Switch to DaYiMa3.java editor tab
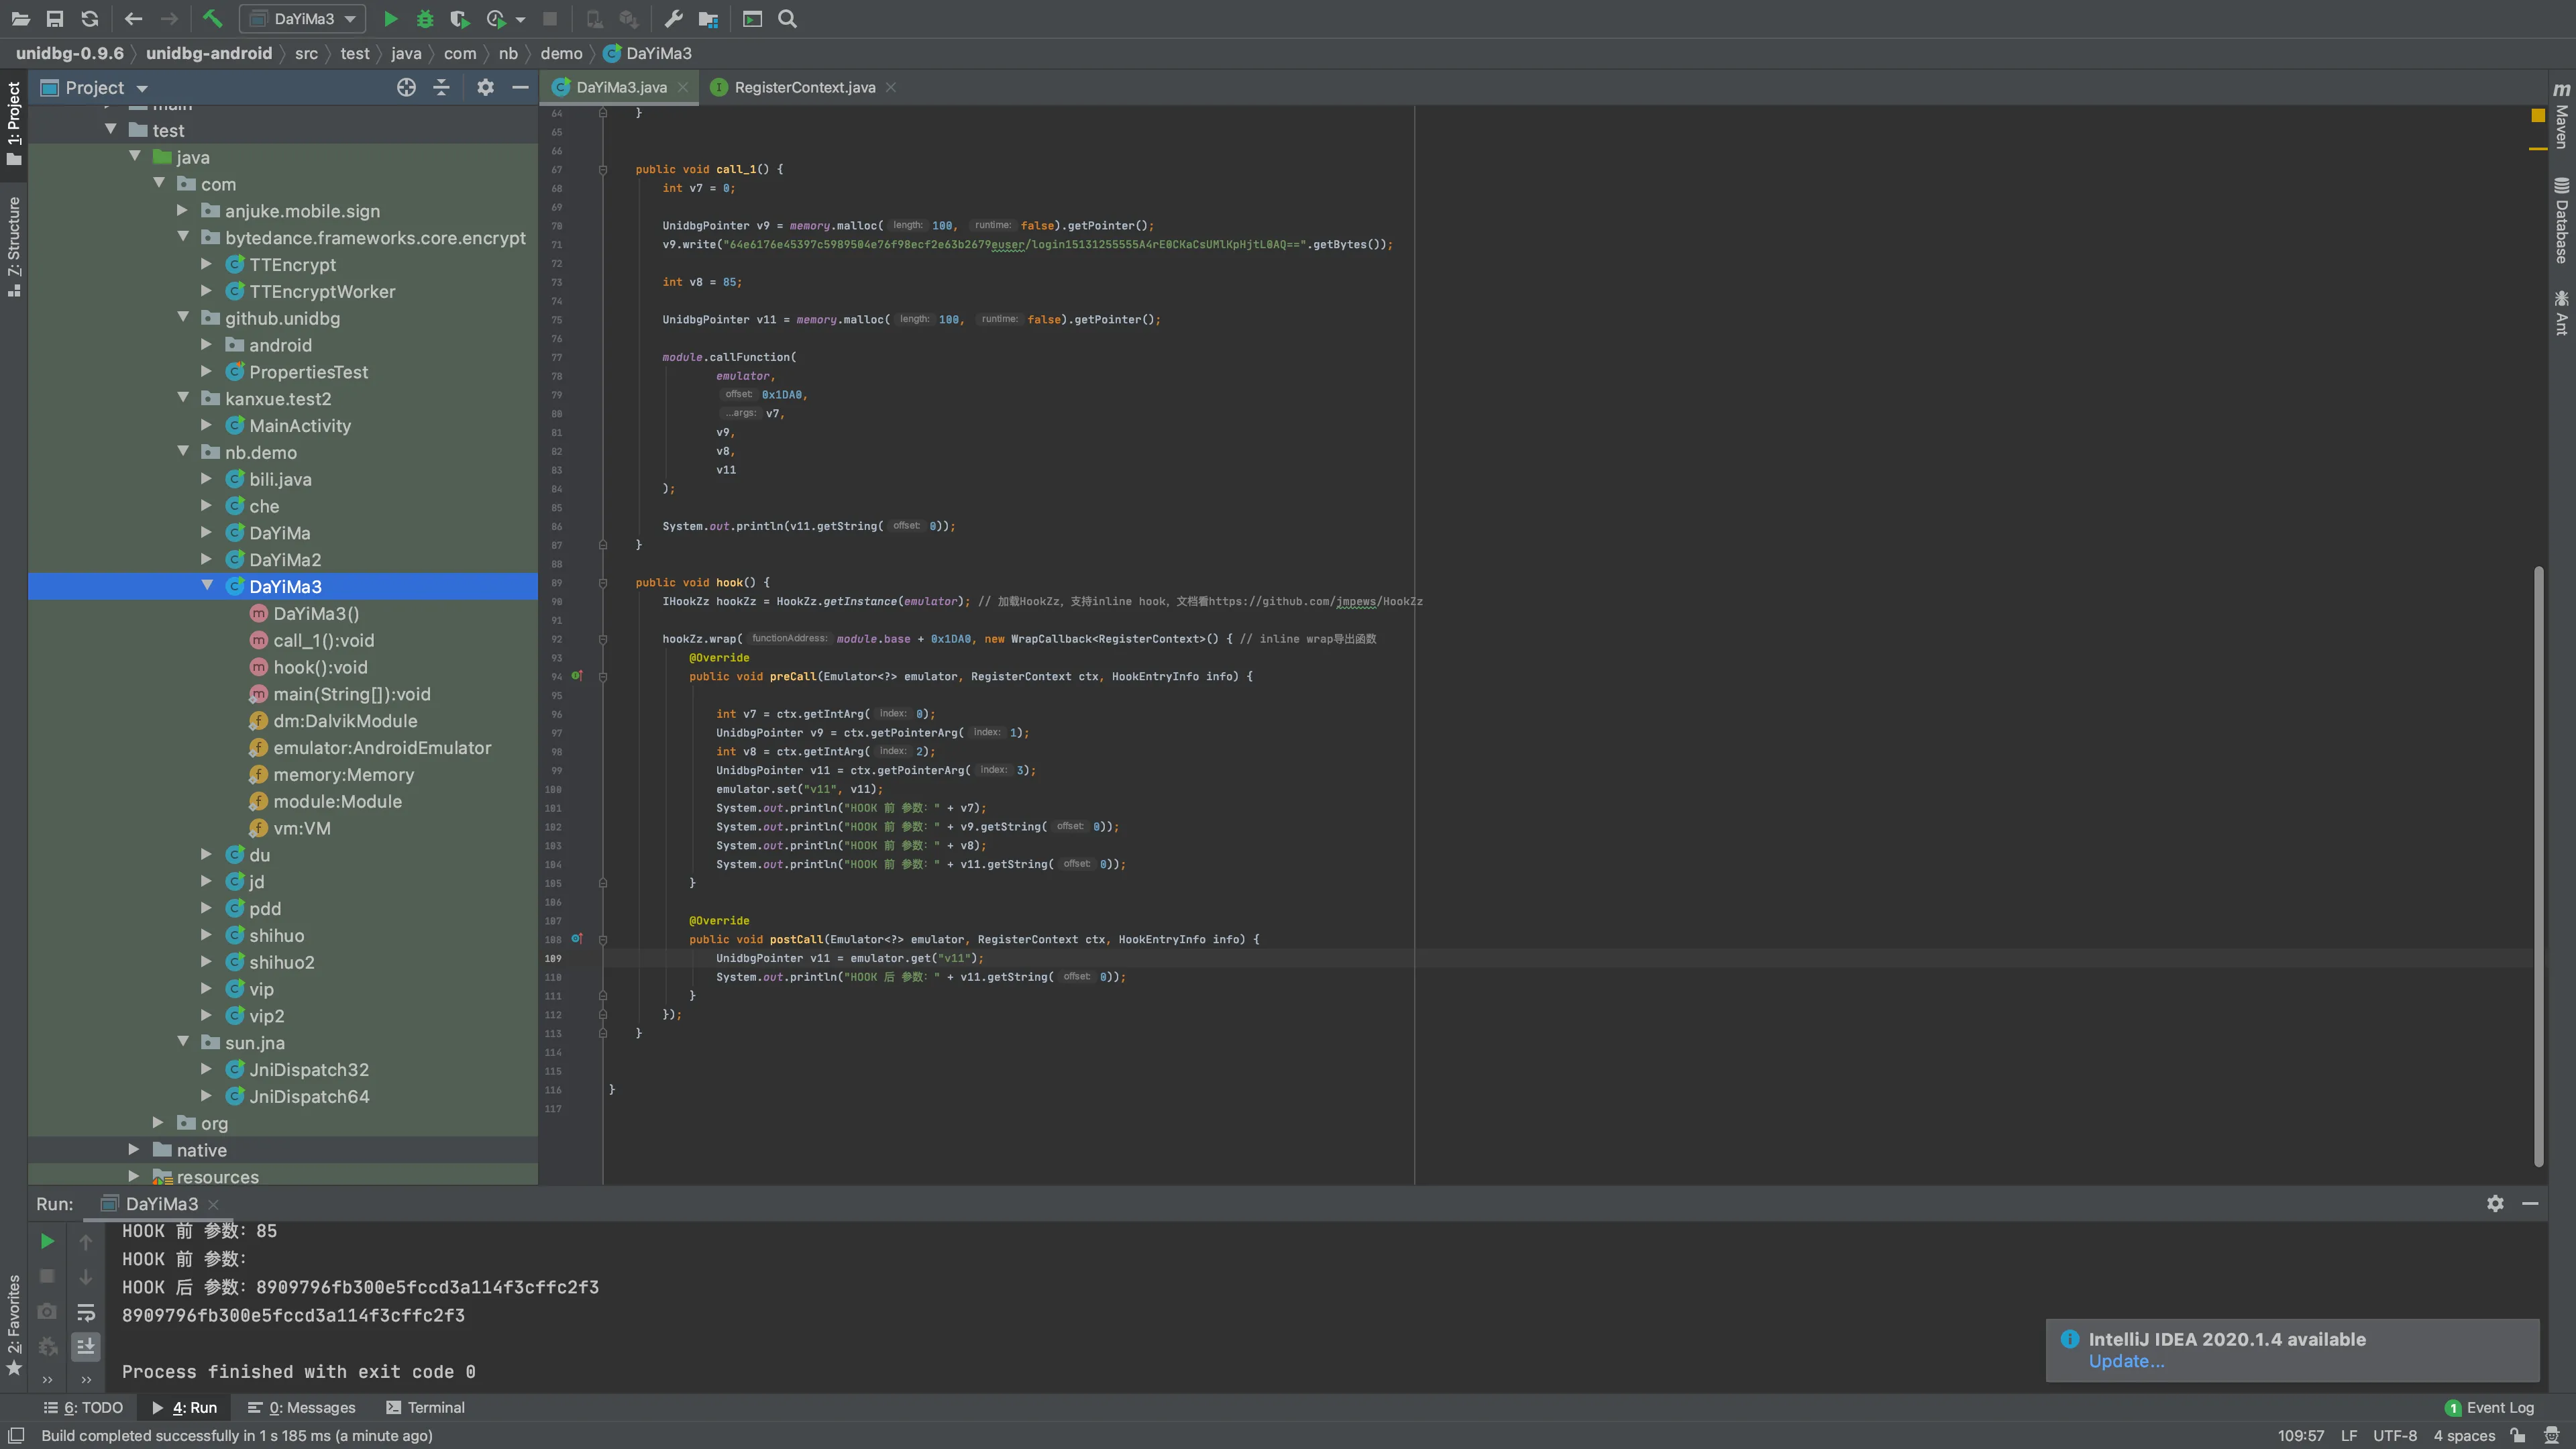Image resolution: width=2576 pixels, height=1449 pixels. tap(621, 87)
